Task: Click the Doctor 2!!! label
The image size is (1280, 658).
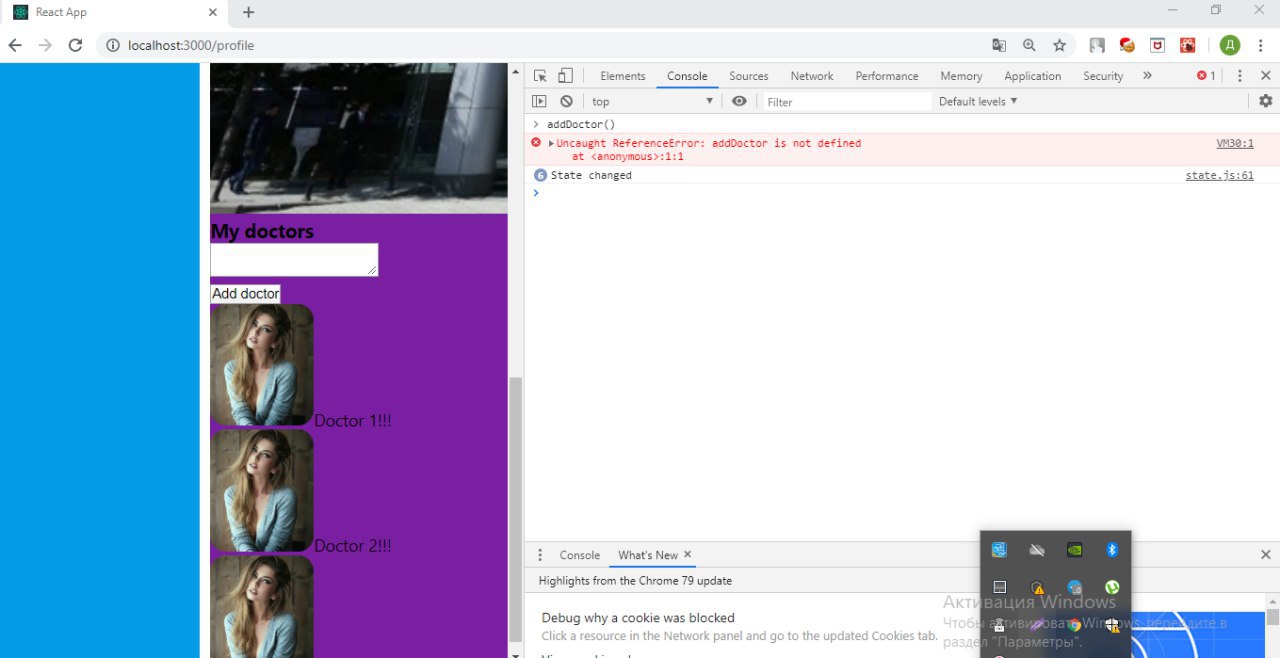Action: coord(353,546)
